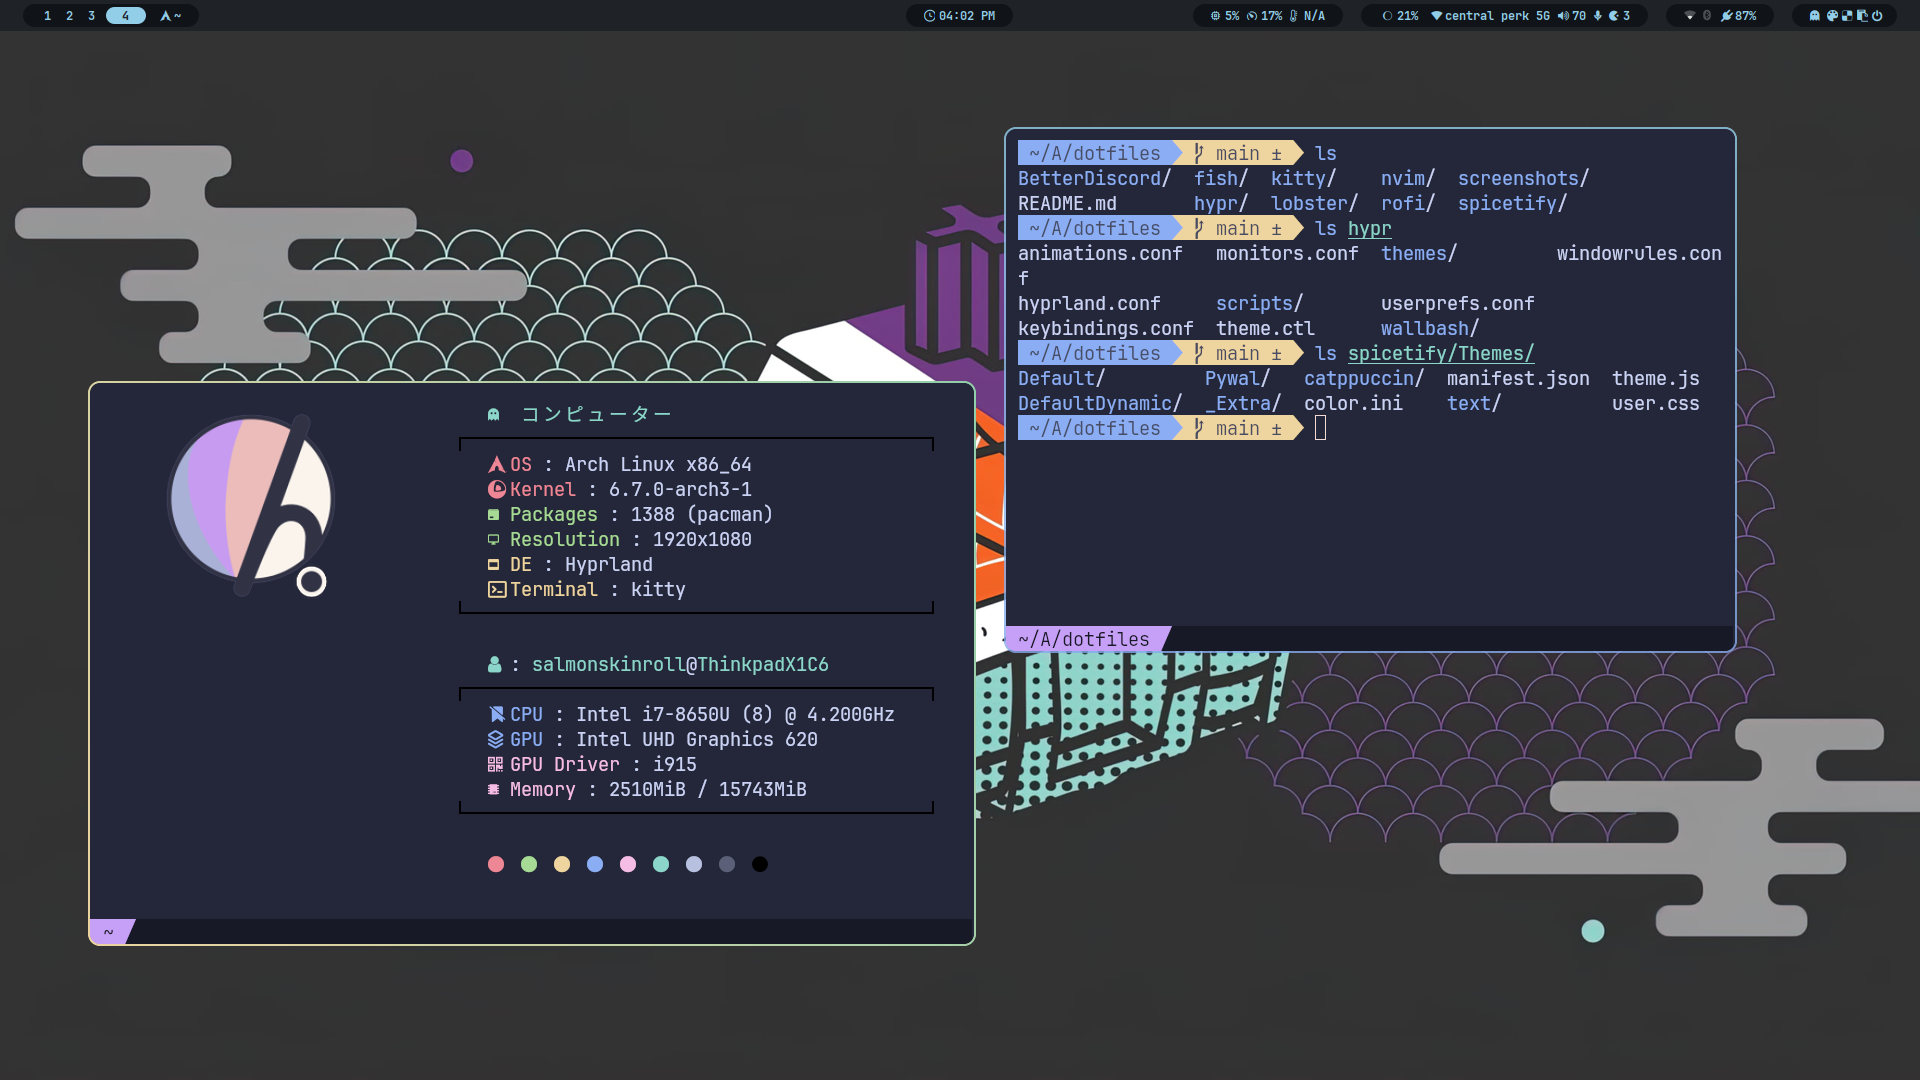Click the battery 87% indicator
Image resolution: width=1920 pixels, height=1080 pixels.
1738,16
